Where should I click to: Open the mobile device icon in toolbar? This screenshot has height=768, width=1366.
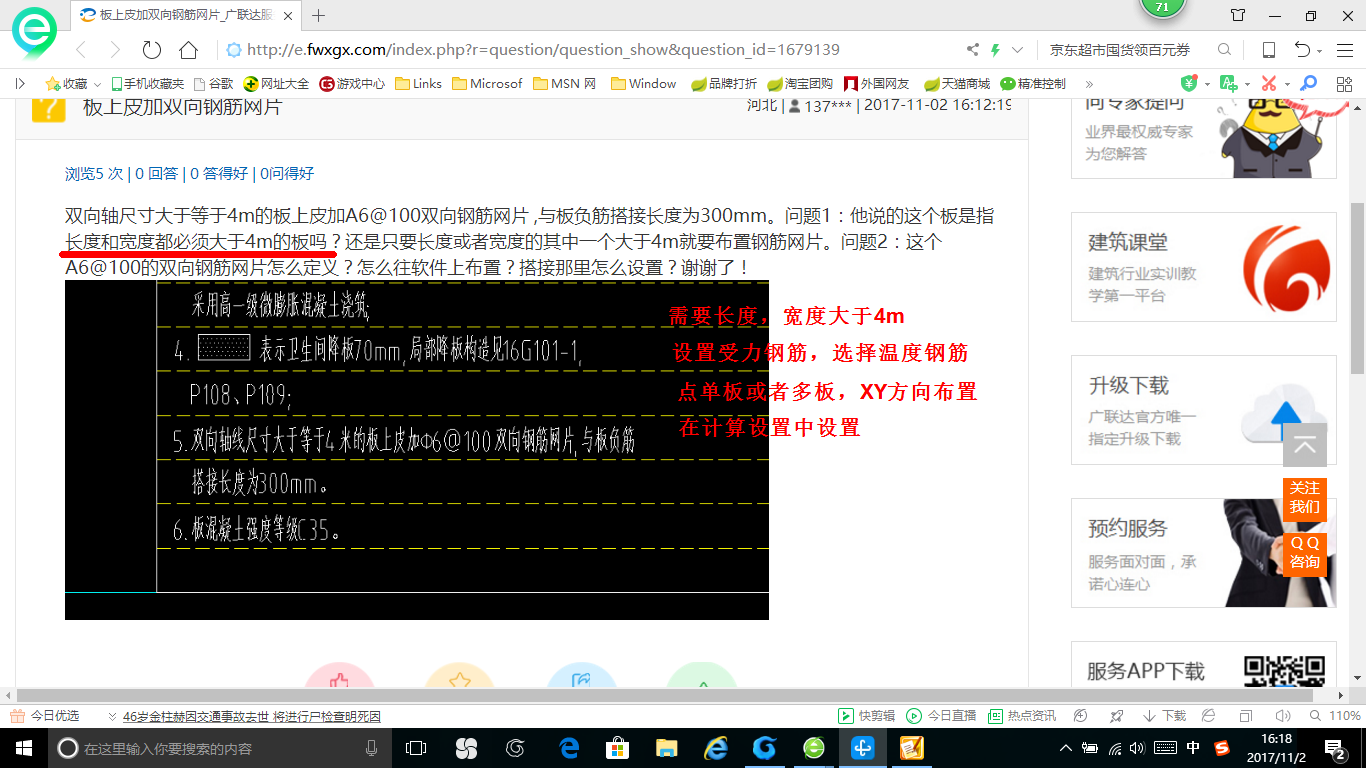pos(1269,50)
